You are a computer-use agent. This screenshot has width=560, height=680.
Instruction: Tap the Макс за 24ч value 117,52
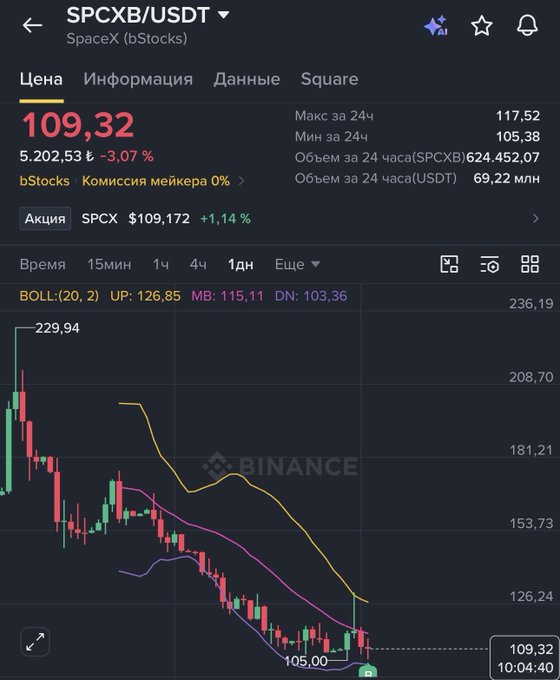pos(518,116)
